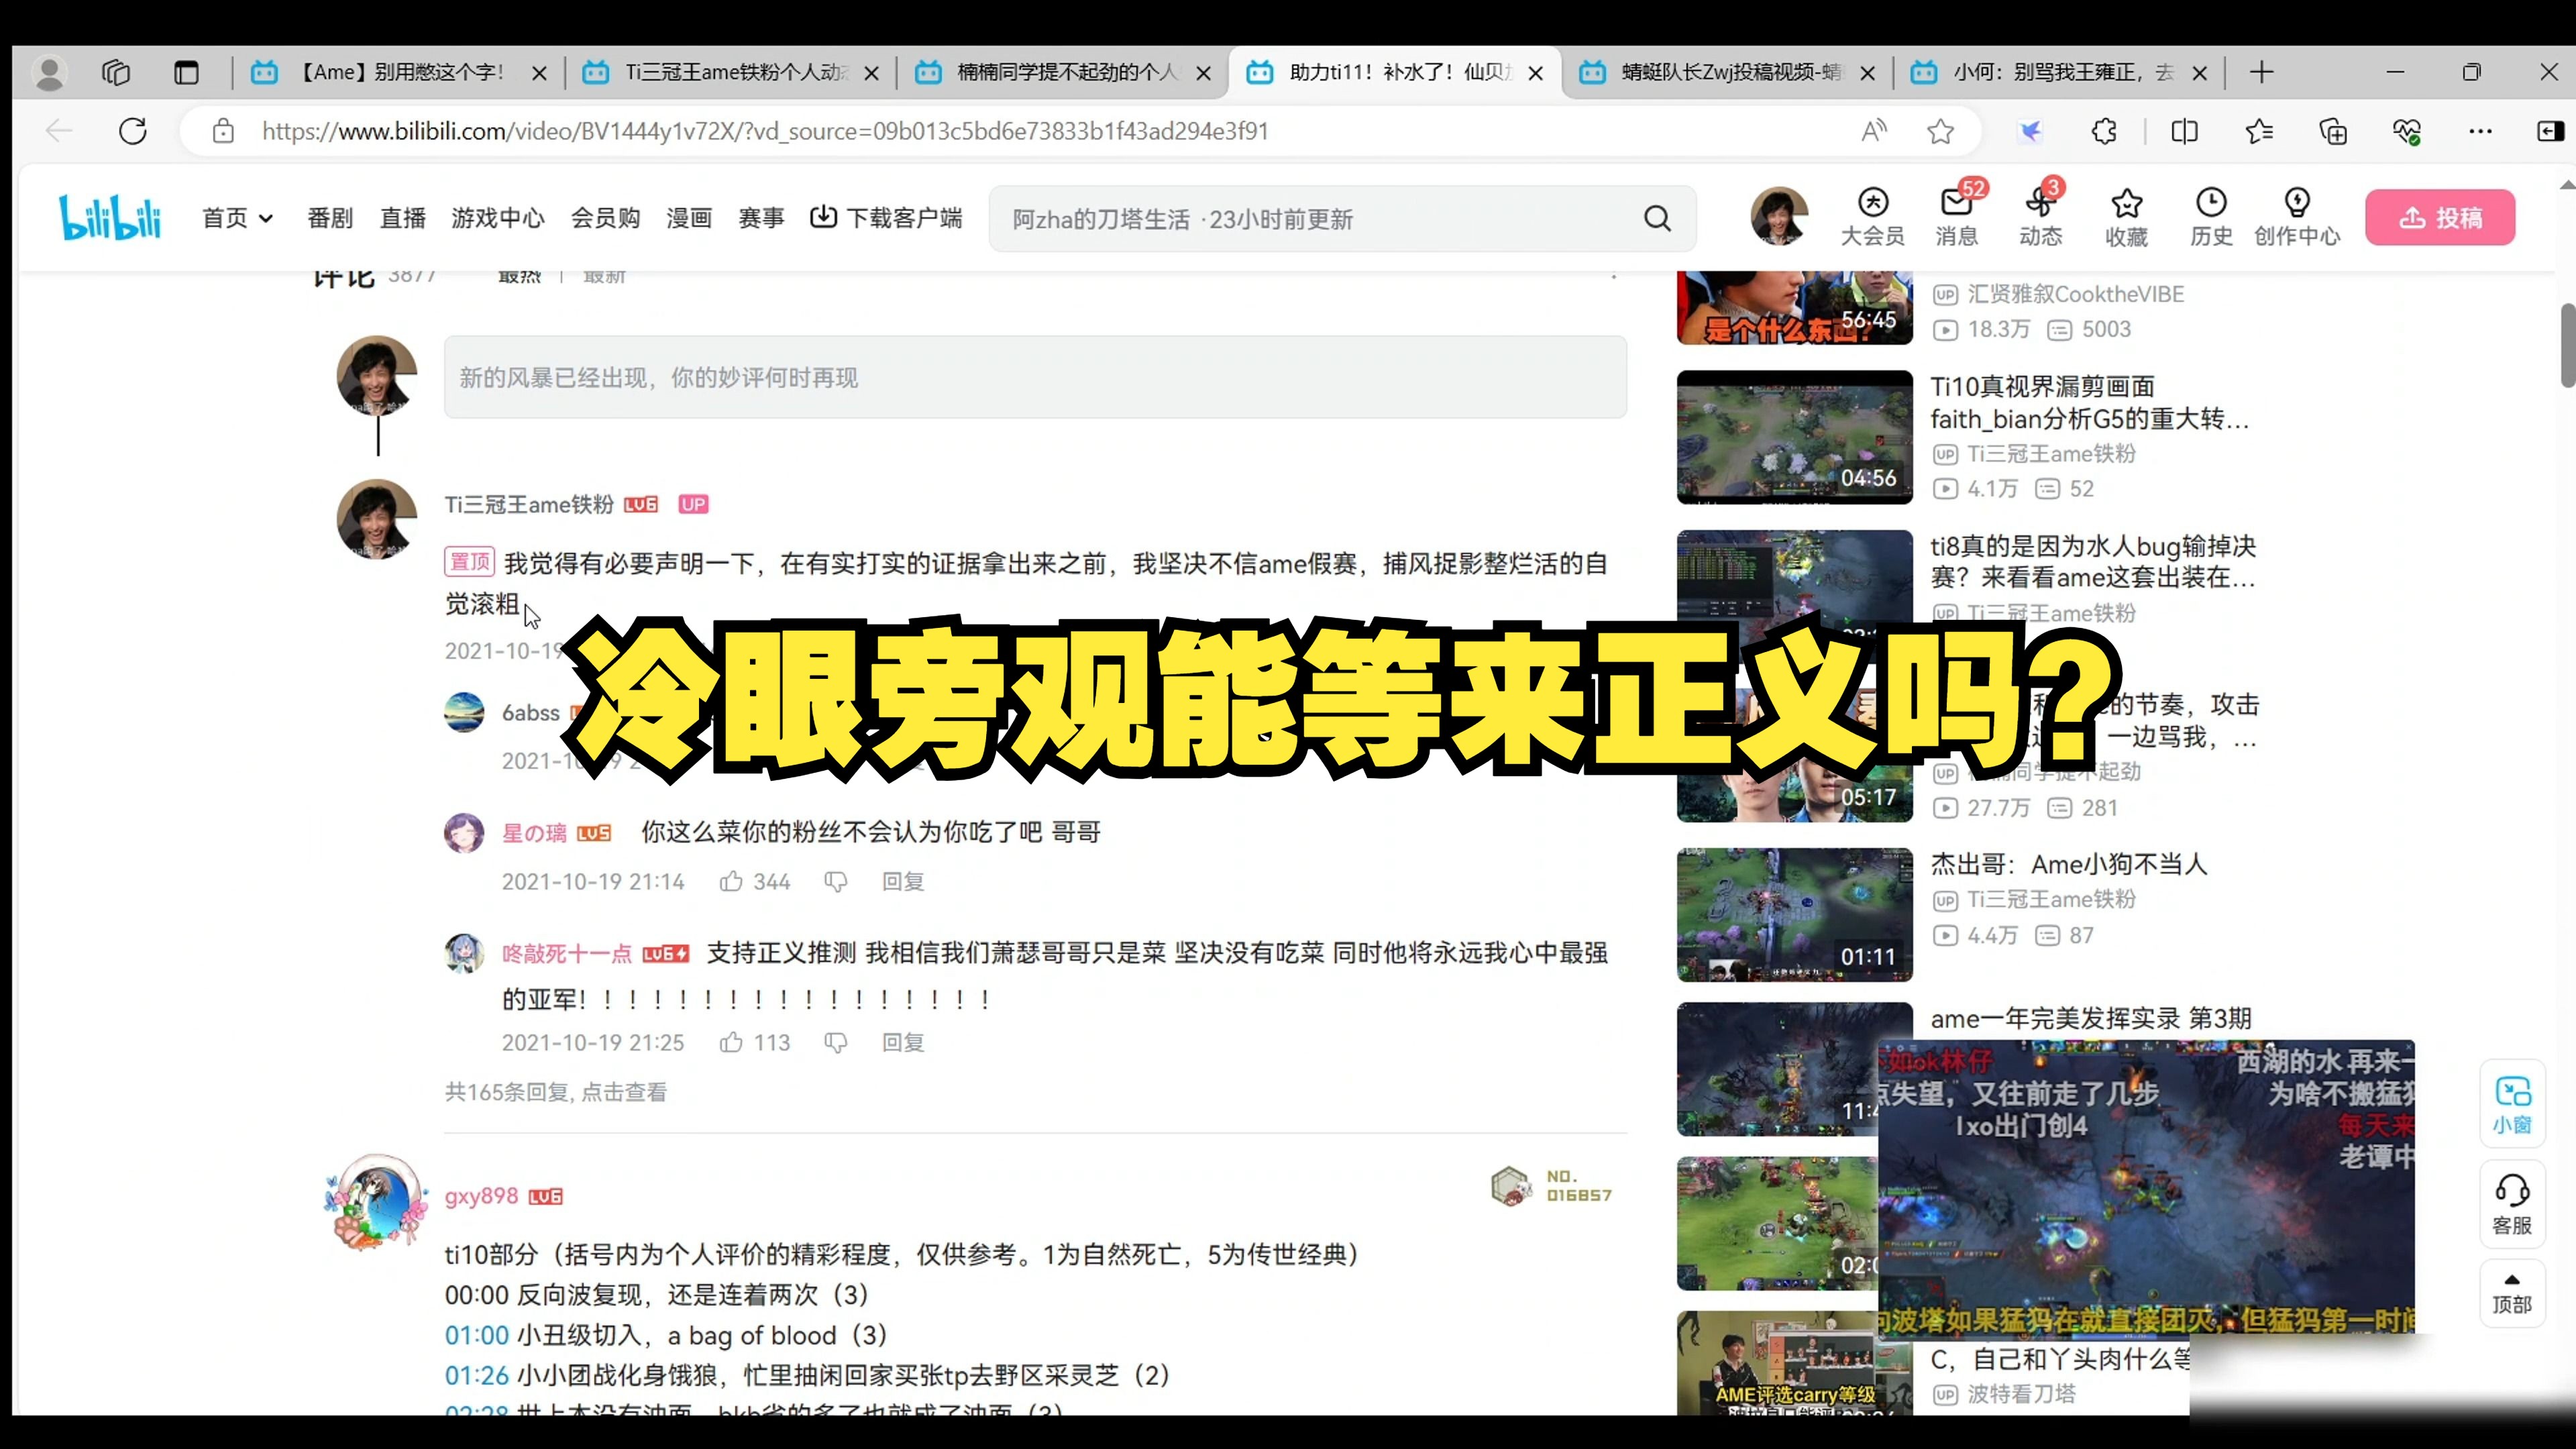Switch to 蜻蜓队长Zwj投稿视频 tab
2576x1449 pixels.
pos(1728,72)
